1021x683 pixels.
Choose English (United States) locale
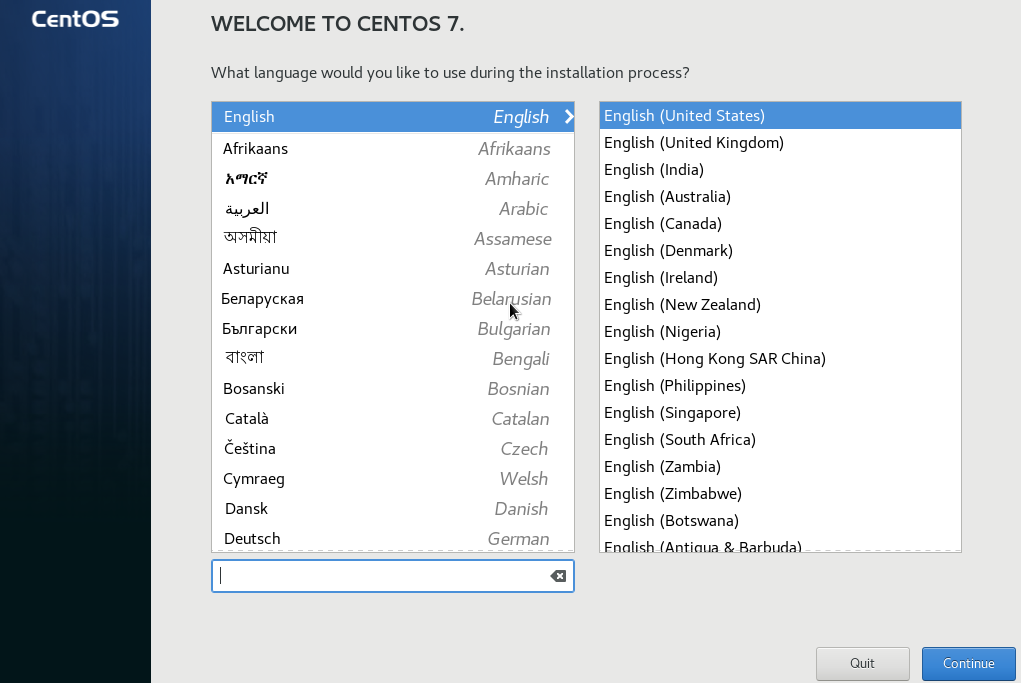pyautogui.click(x=780, y=116)
